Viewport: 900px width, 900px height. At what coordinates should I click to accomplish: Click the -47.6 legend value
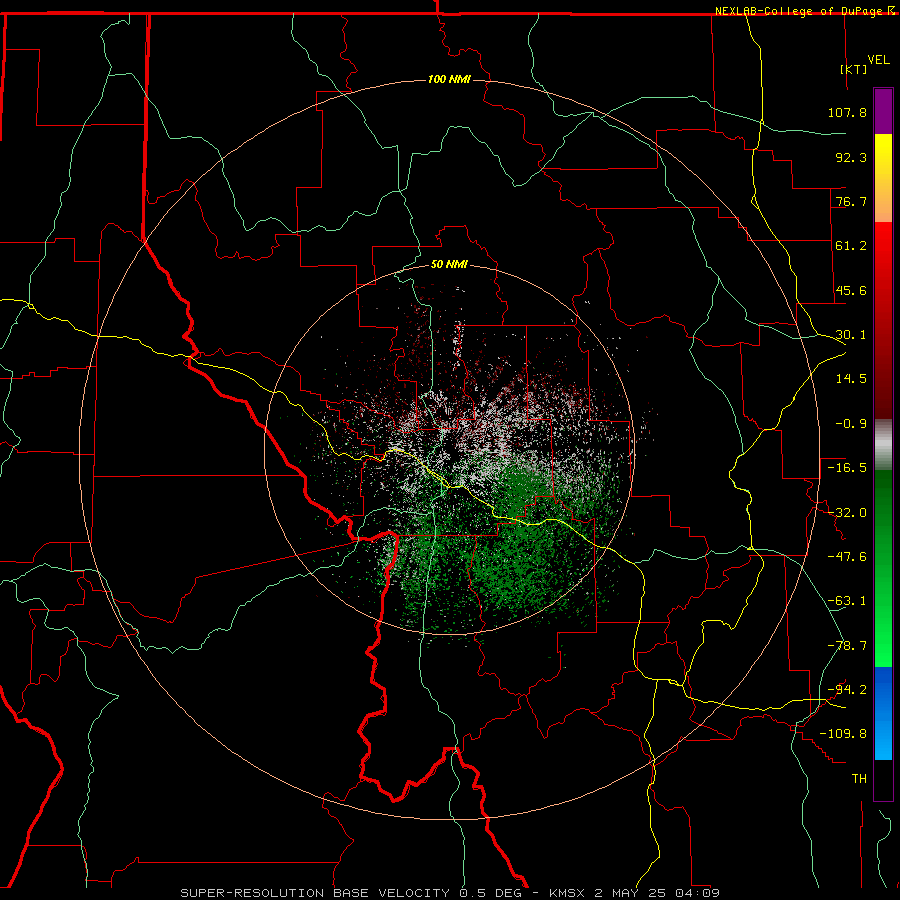click(x=847, y=556)
